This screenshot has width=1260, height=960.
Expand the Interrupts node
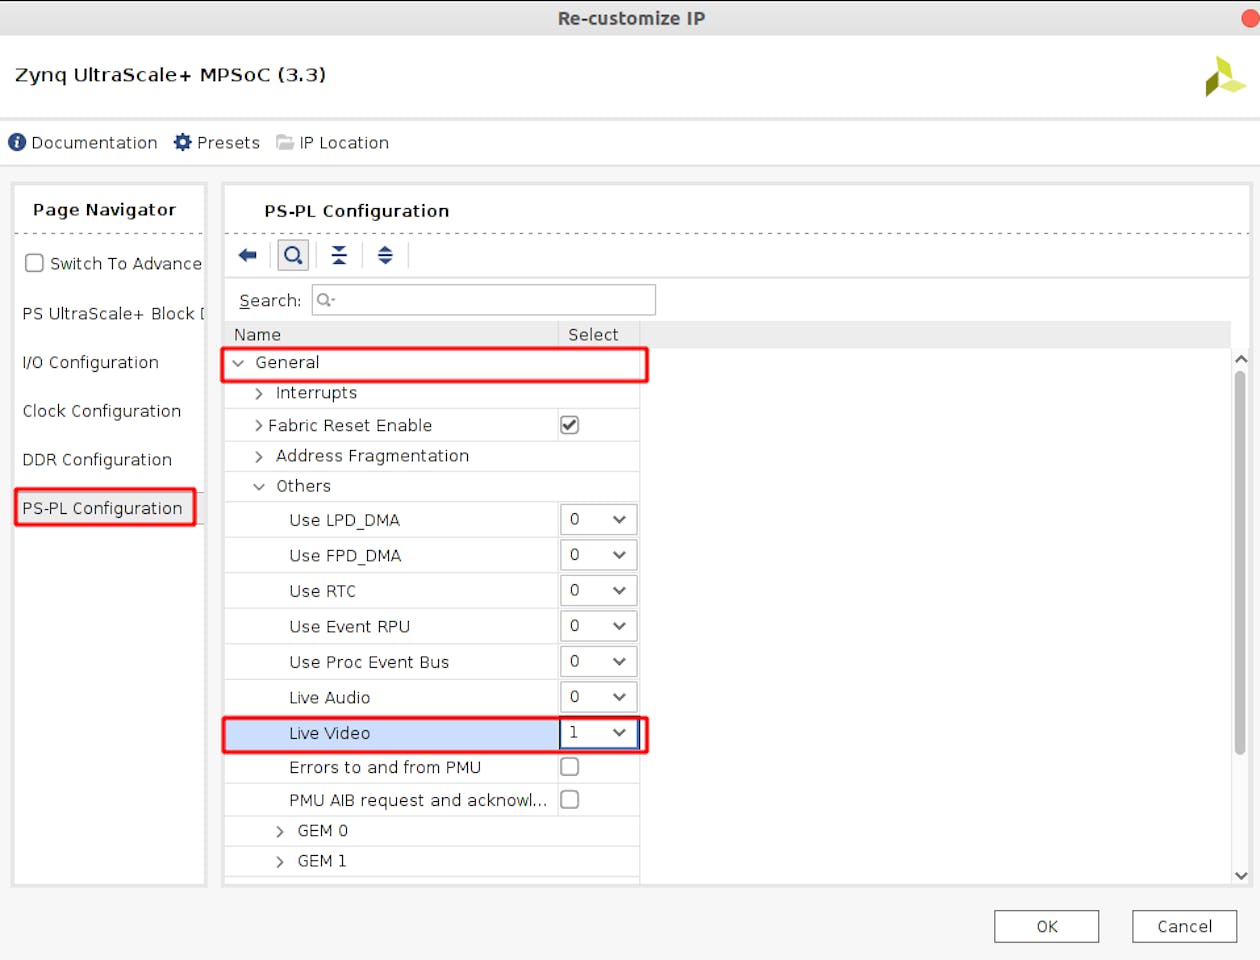[259, 394]
